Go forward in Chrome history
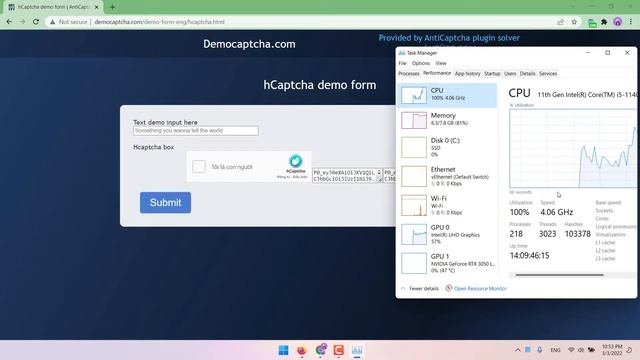The height and width of the screenshot is (360, 640). coord(22,22)
